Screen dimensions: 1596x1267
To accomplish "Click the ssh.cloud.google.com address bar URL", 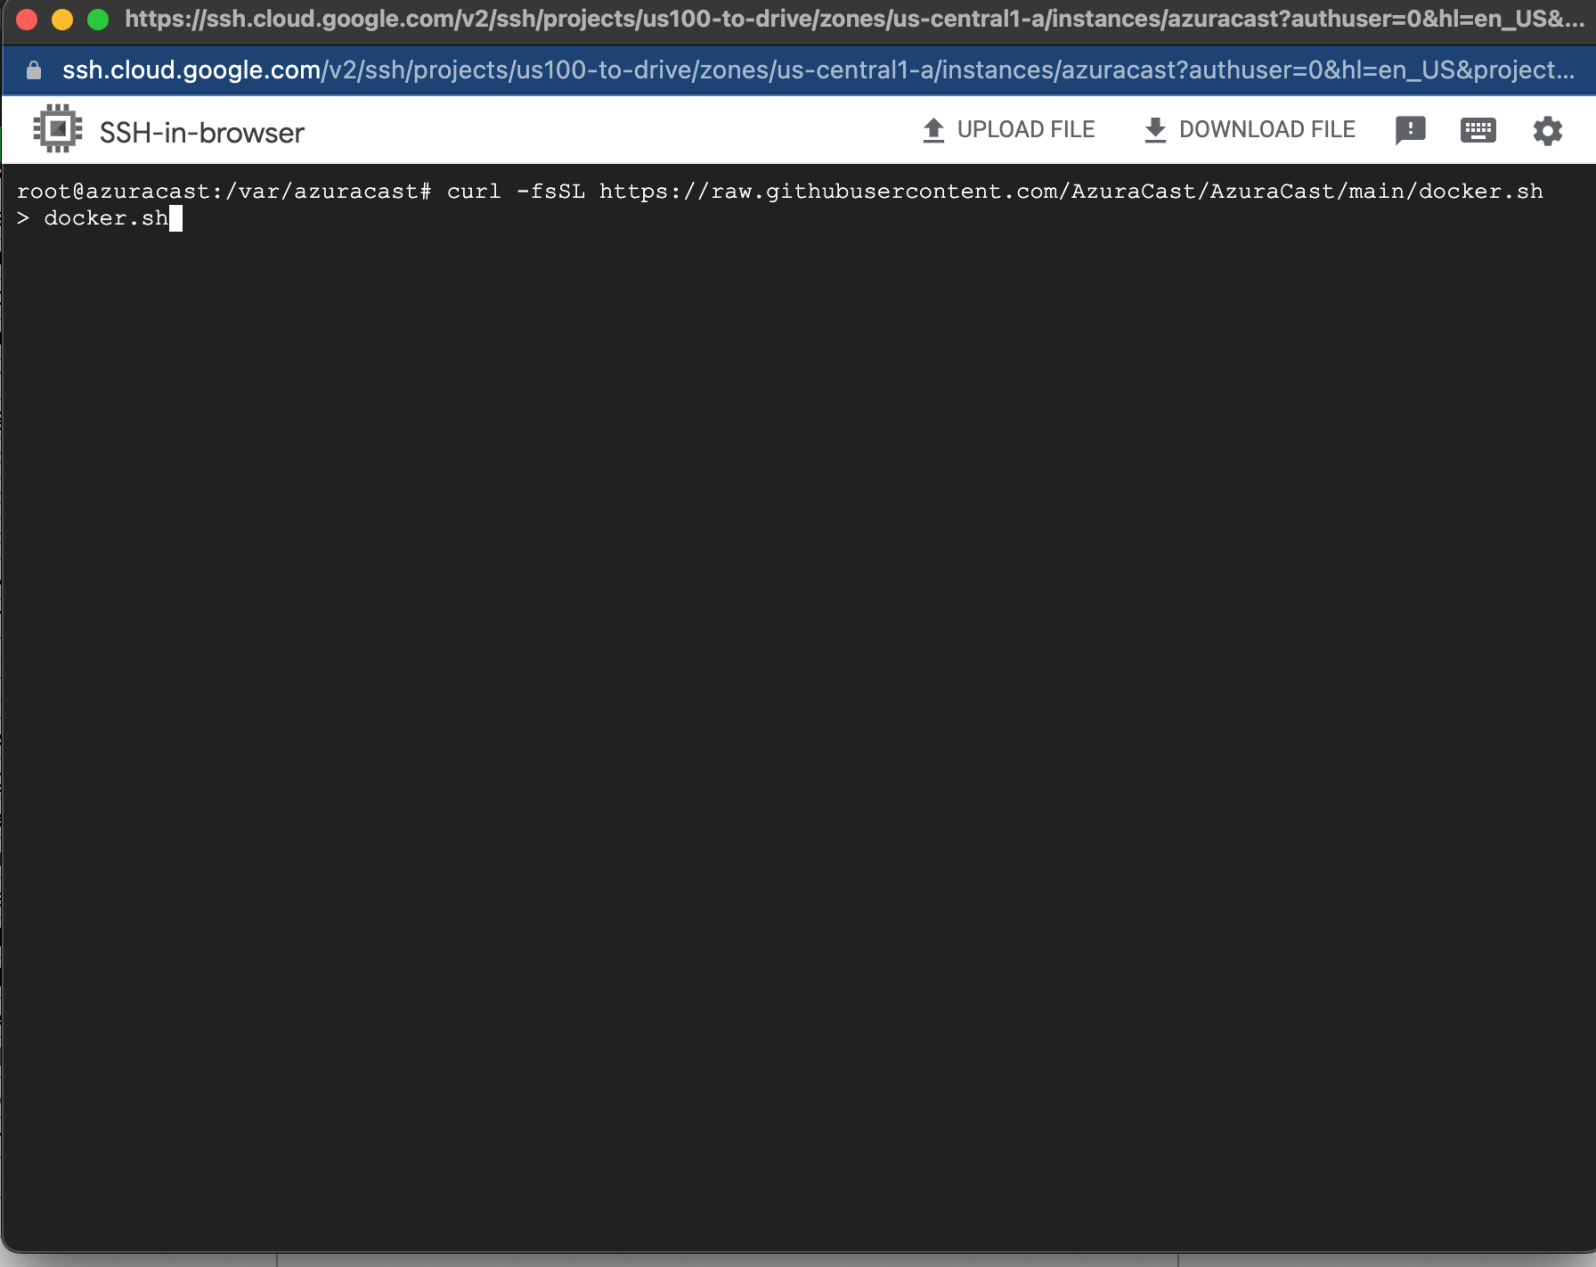I will click(x=818, y=70).
